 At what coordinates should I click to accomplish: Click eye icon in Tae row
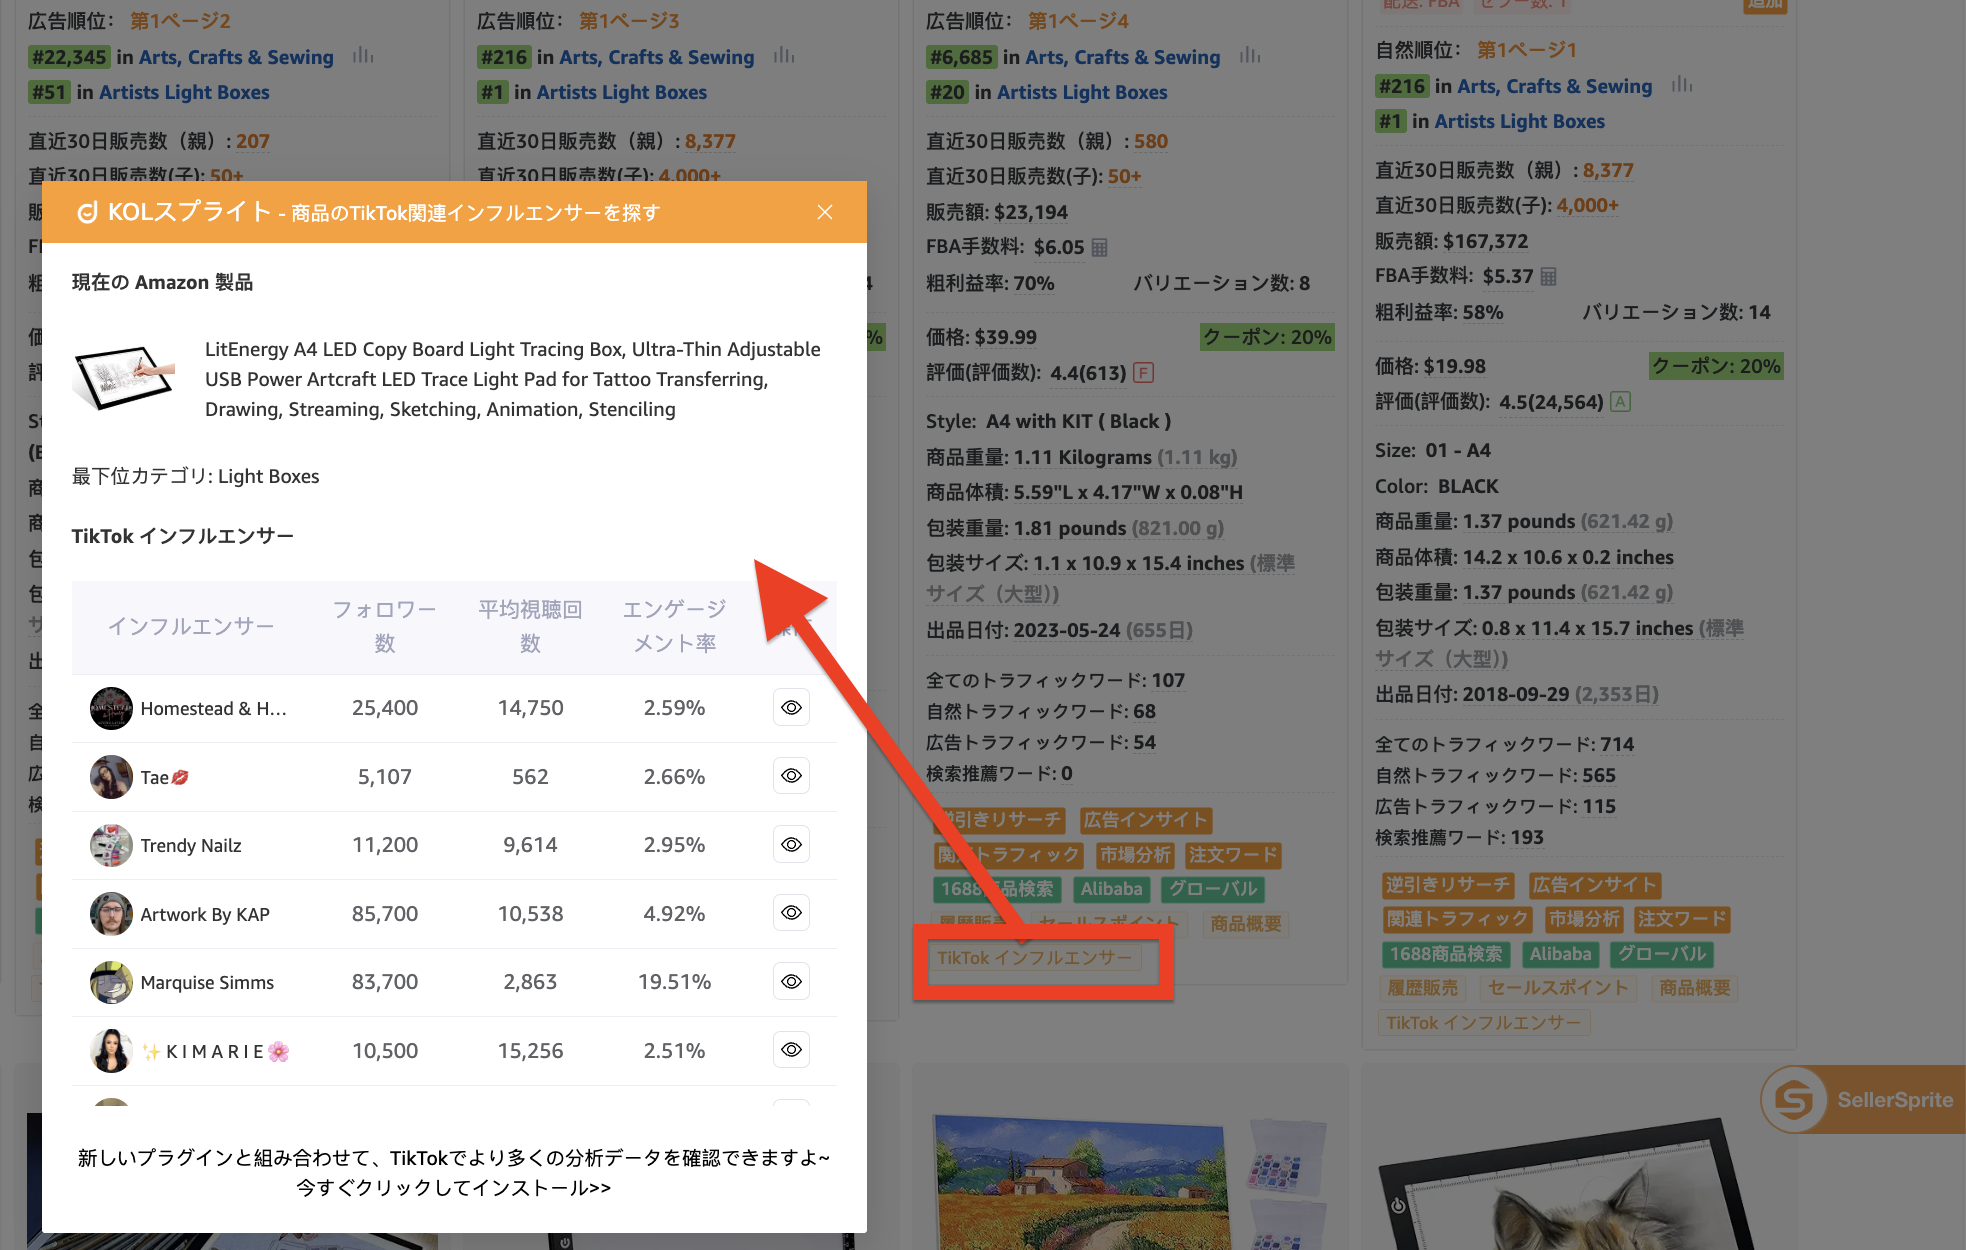pos(791,776)
